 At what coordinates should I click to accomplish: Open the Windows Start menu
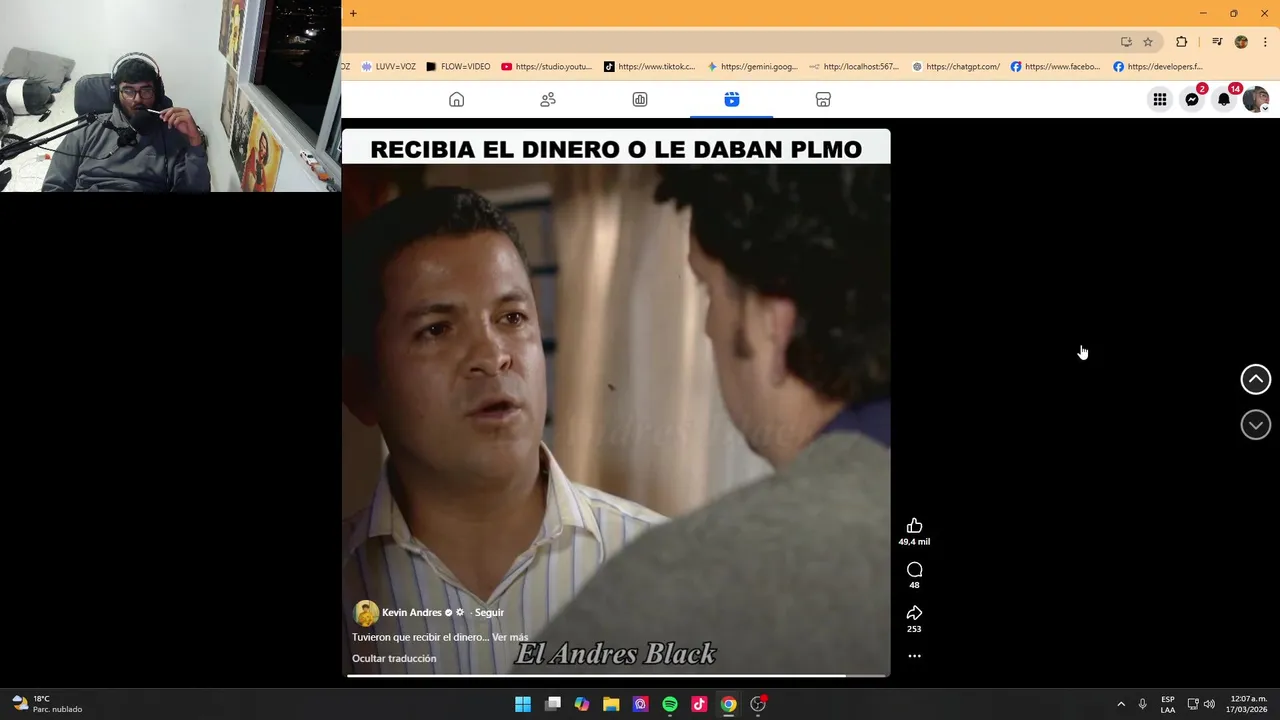[523, 704]
